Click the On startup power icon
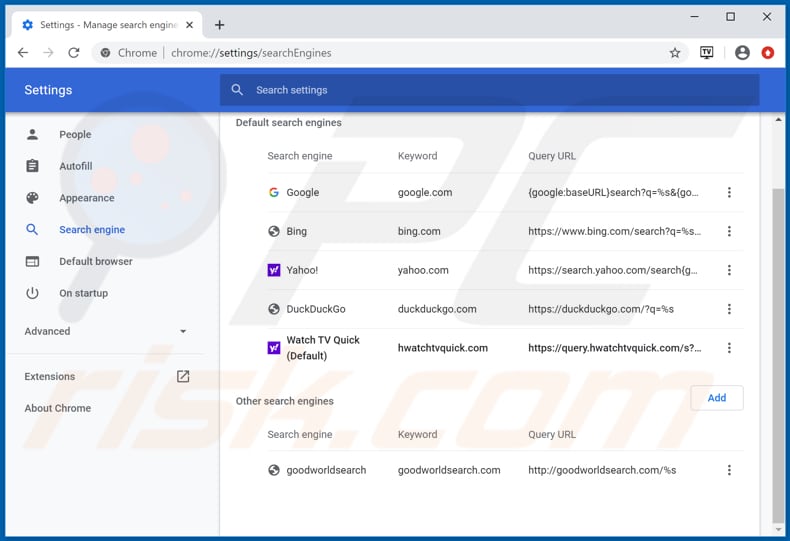This screenshot has width=790, height=541. [32, 293]
